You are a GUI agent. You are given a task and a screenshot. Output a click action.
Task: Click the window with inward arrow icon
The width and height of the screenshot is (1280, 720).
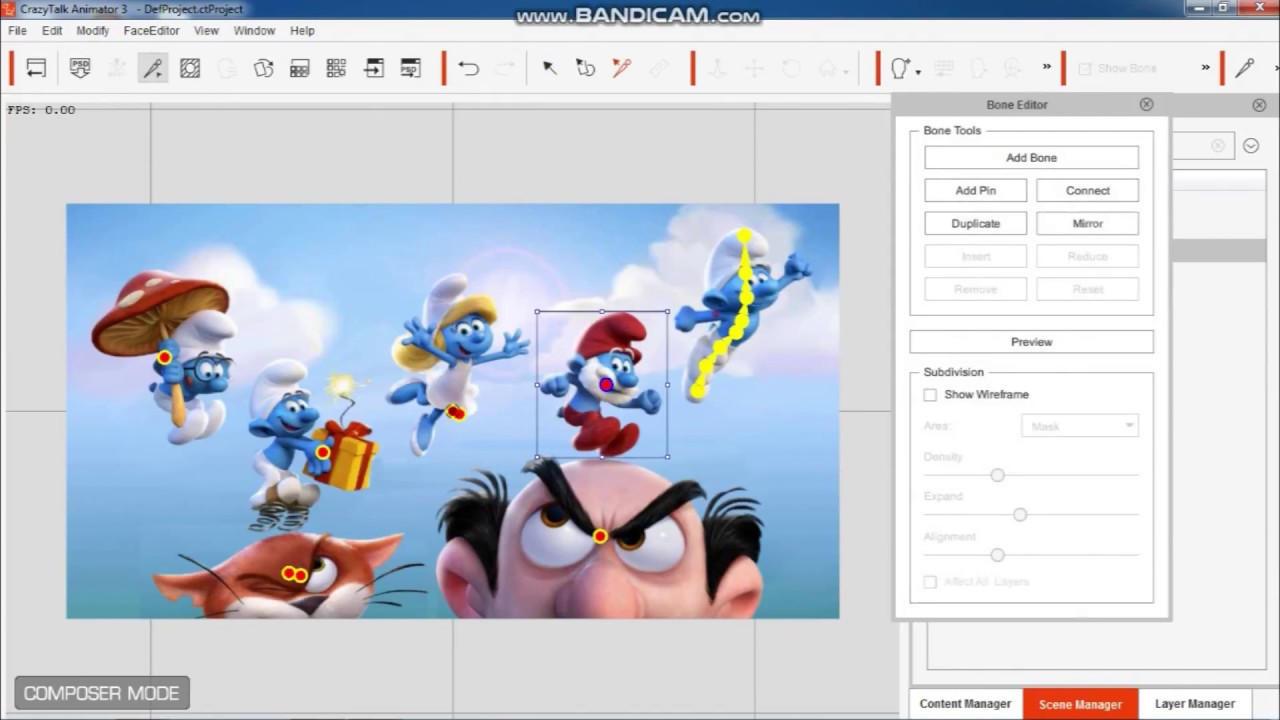pos(373,68)
